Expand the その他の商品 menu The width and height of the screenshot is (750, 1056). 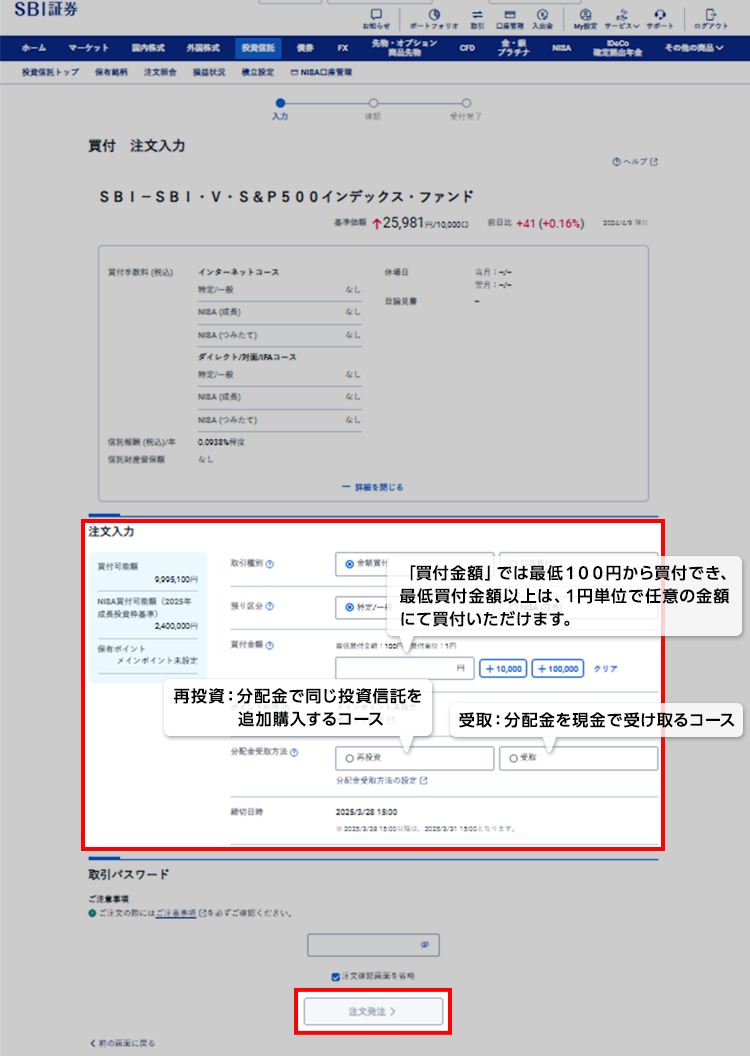point(693,48)
